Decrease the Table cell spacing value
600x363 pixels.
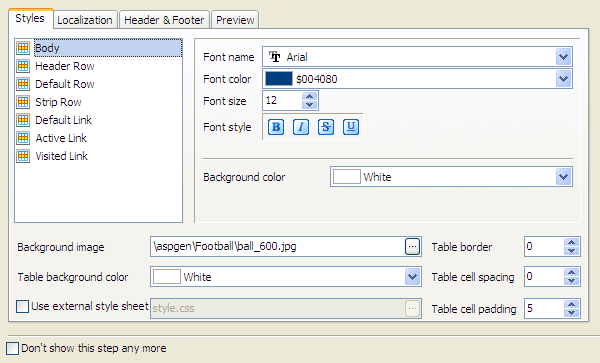tap(572, 281)
